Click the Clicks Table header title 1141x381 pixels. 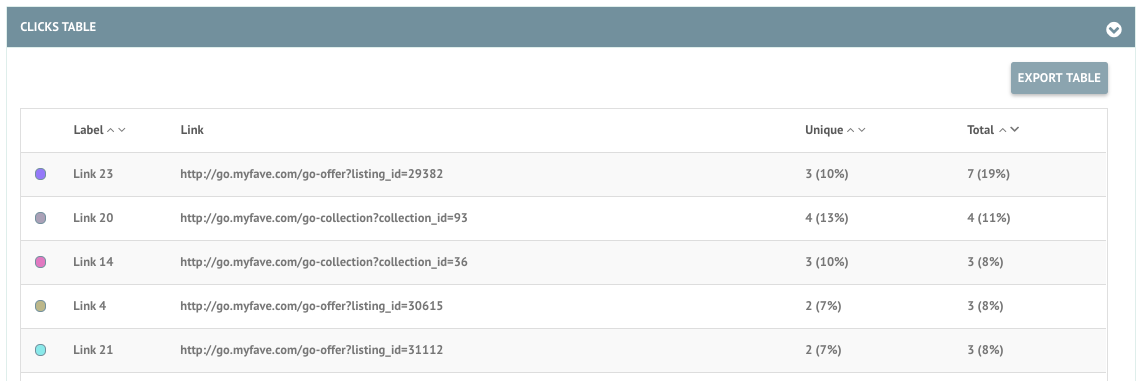58,27
